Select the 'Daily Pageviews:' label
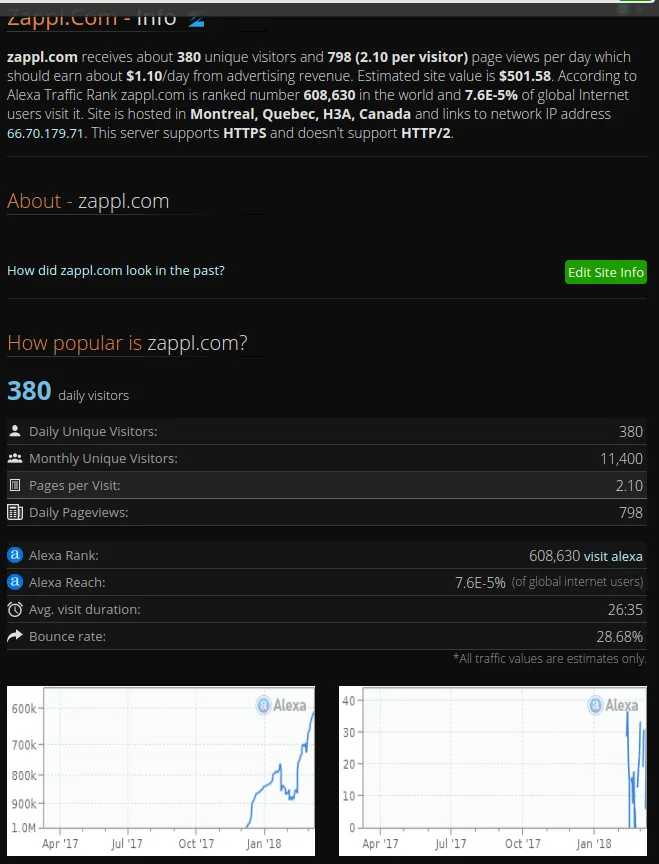Screen dimensions: 659x864 pos(78,512)
